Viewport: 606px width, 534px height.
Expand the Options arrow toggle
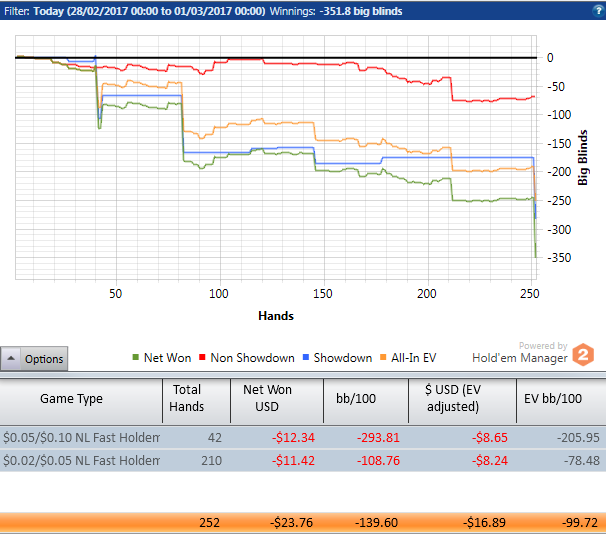click(11, 359)
